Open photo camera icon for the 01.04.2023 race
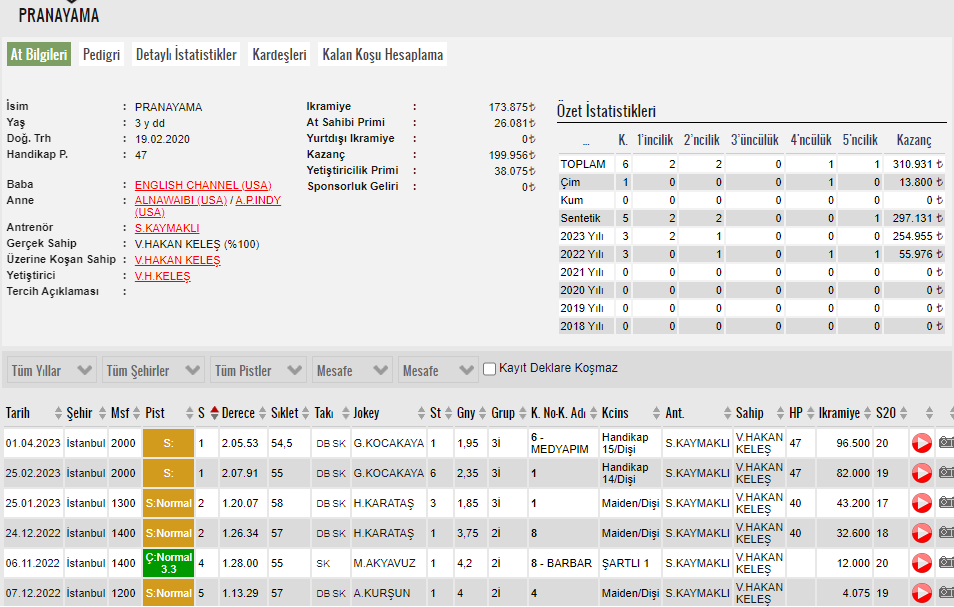The height and width of the screenshot is (607, 954). (946, 443)
